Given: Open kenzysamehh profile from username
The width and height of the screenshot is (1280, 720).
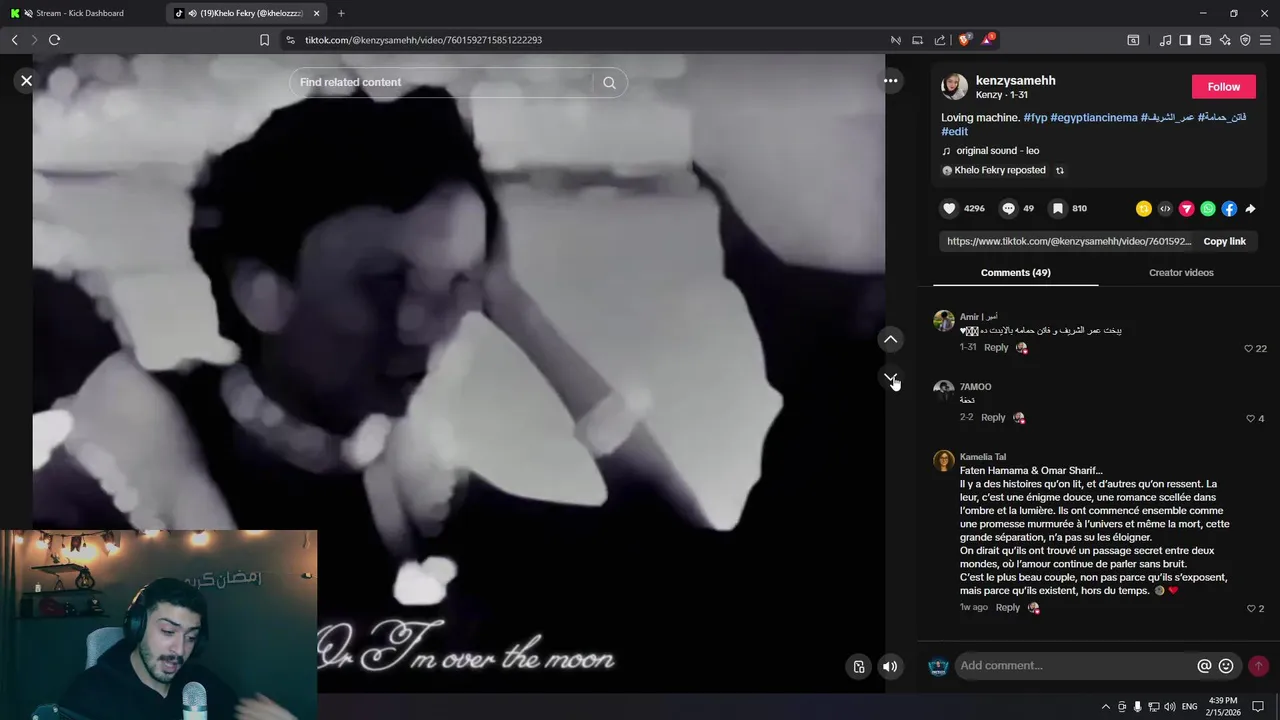Looking at the screenshot, I should [x=1015, y=80].
